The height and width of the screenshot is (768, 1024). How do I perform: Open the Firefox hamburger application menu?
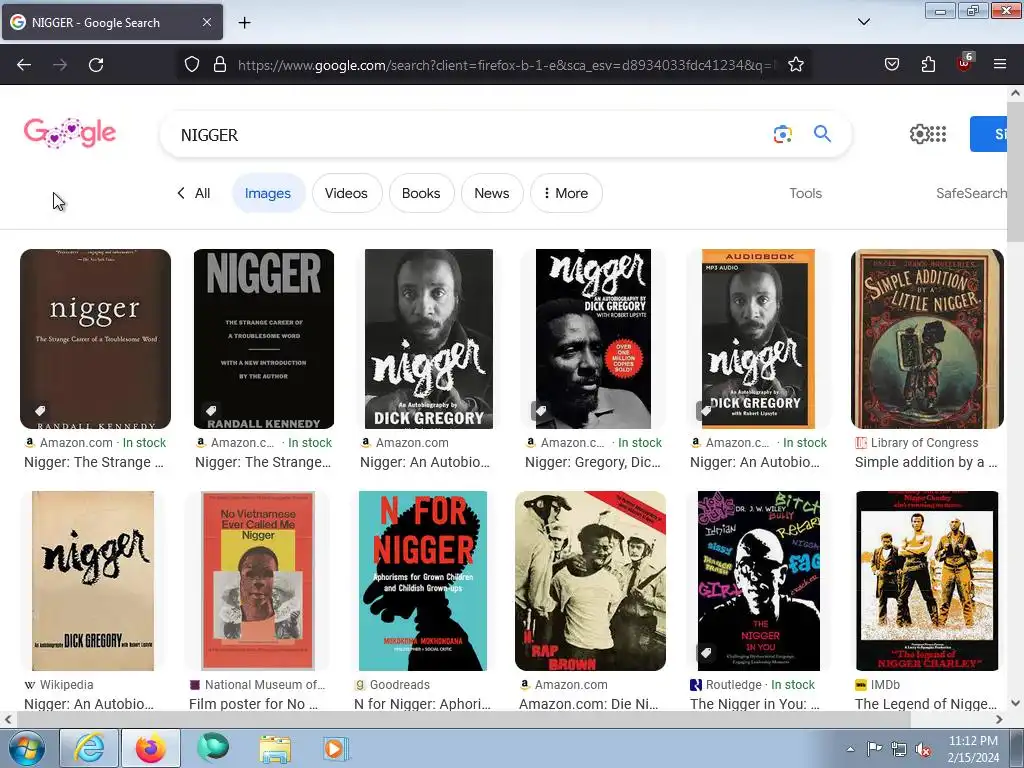click(x=1000, y=65)
